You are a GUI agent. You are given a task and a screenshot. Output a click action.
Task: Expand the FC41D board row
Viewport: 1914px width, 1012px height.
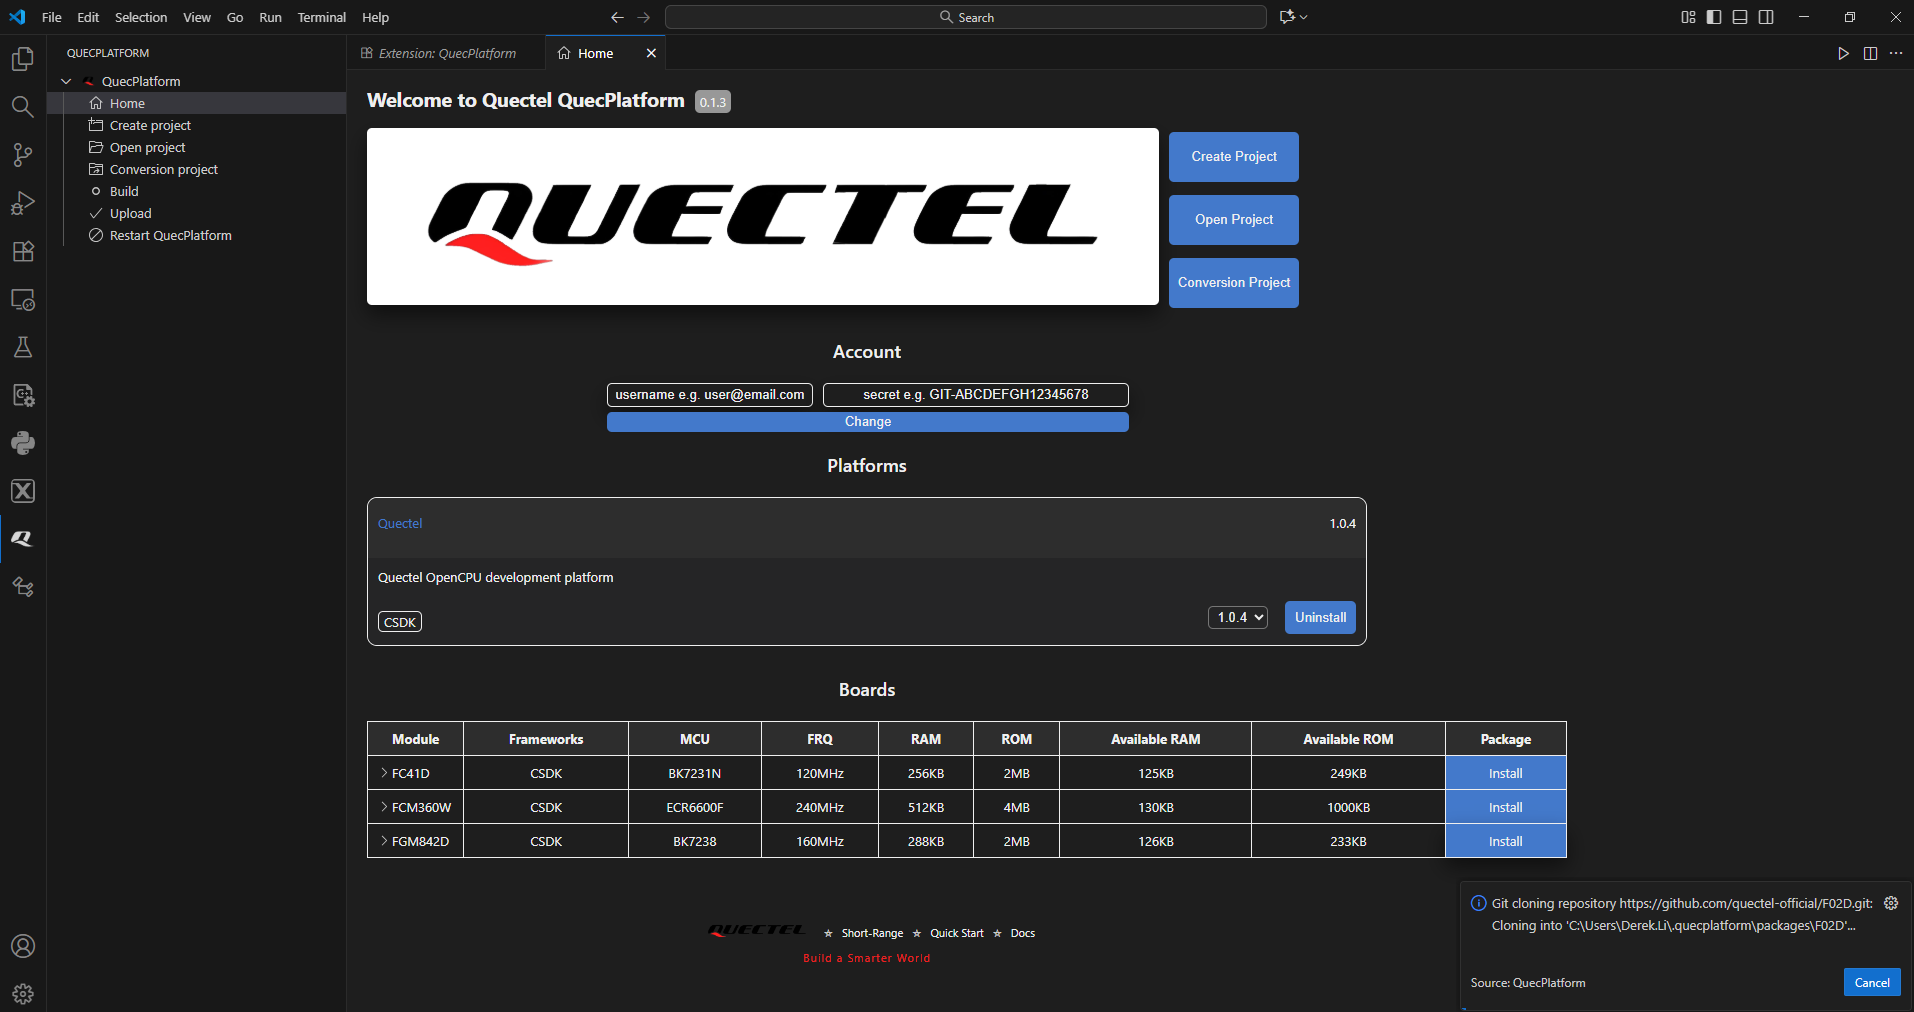384,773
